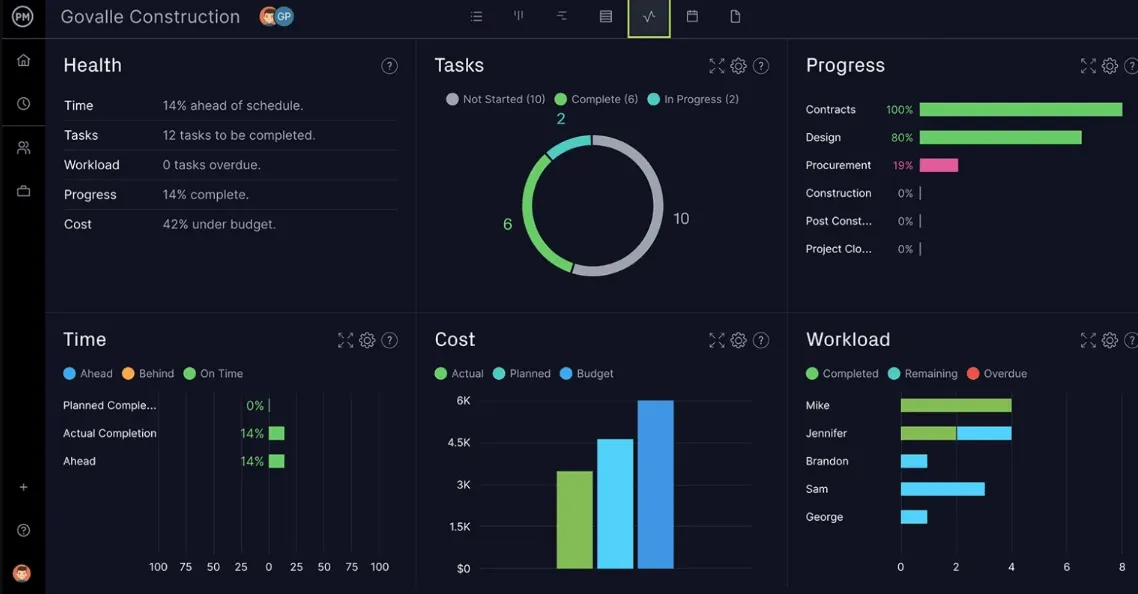This screenshot has height=594, width=1138.
Task: Expand the Progress widget to fullscreen
Action: [1088, 66]
